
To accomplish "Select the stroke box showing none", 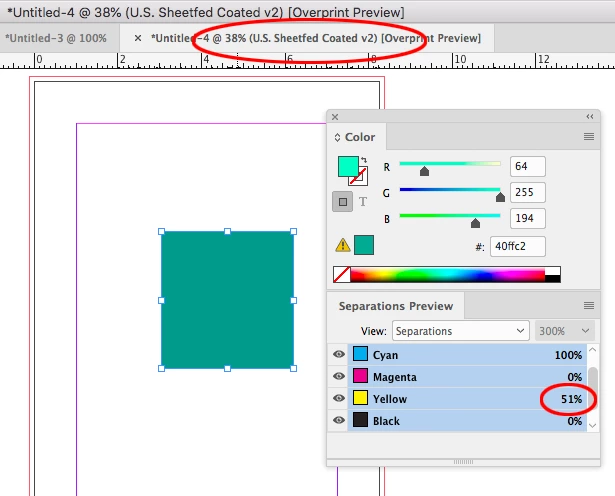I will pyautogui.click(x=362, y=180).
